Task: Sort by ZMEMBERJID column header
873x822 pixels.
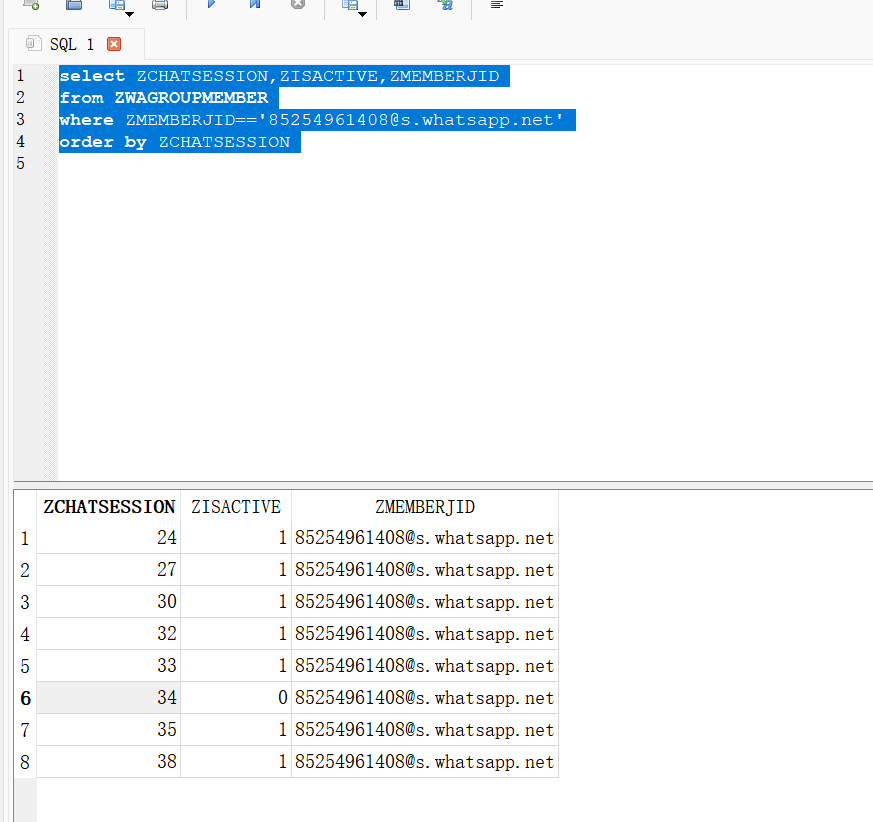Action: click(x=425, y=507)
